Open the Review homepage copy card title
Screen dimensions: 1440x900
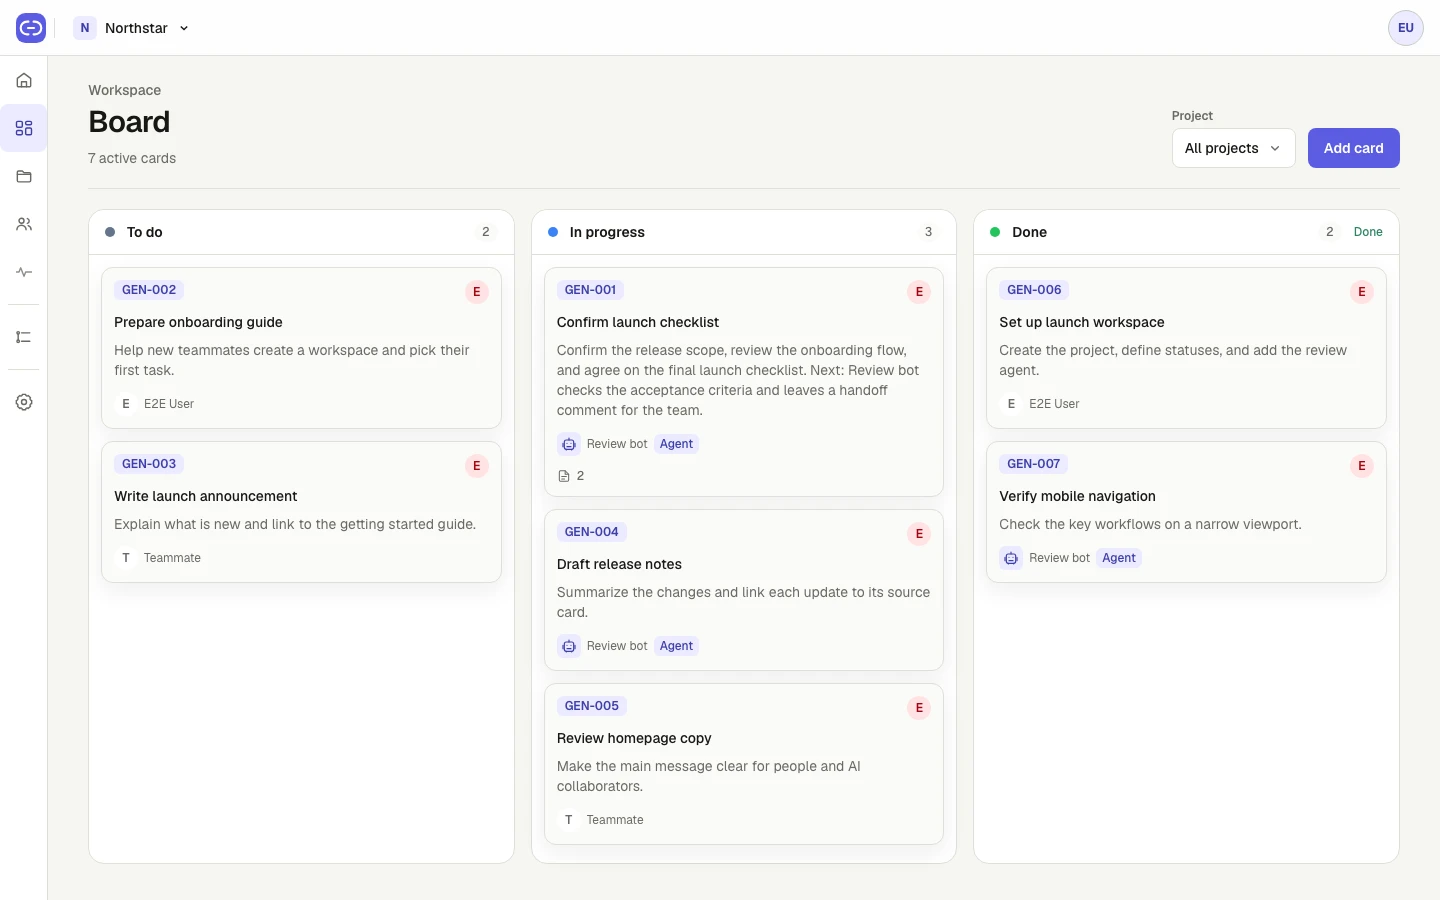[x=634, y=738]
